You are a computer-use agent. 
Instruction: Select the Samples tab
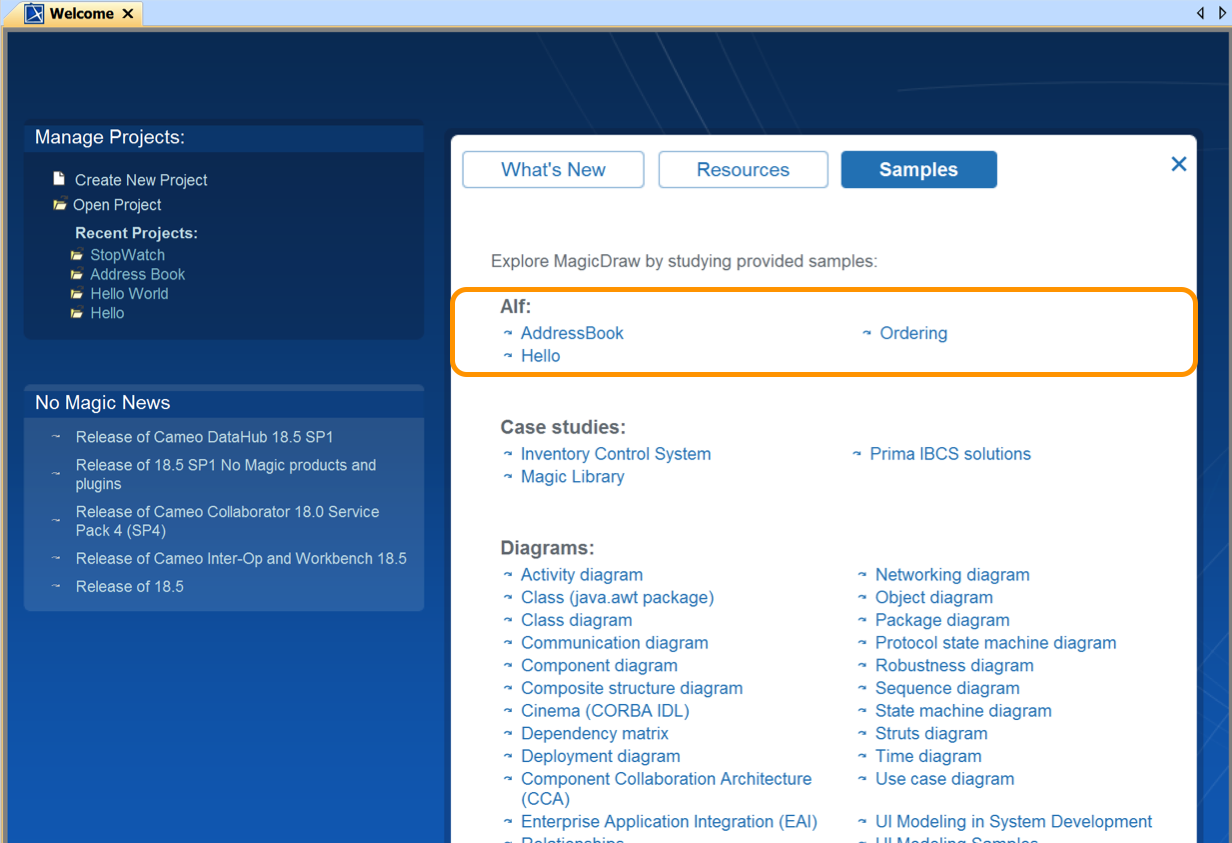point(919,169)
